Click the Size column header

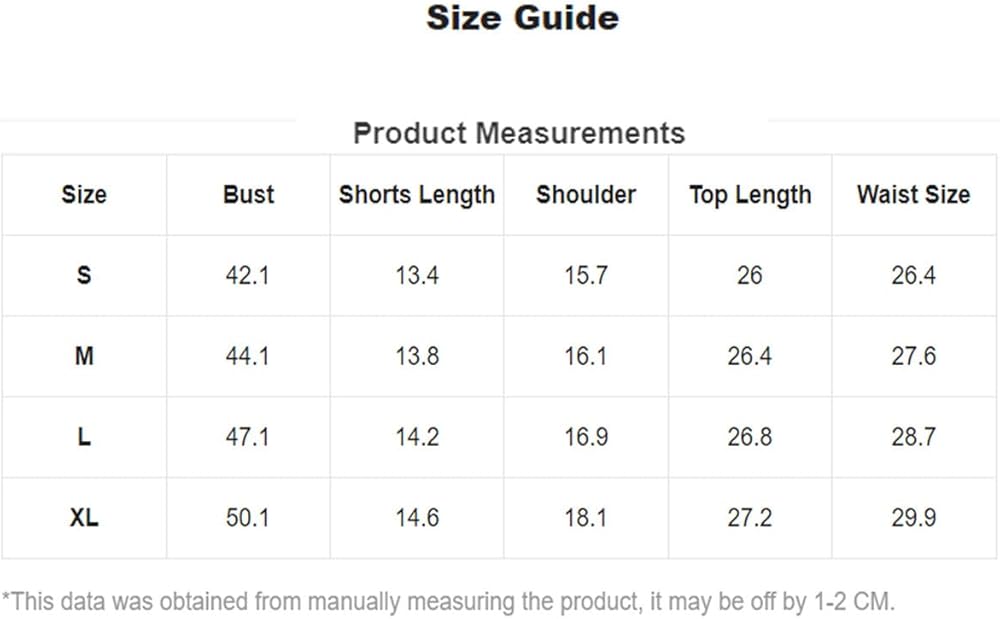tap(84, 194)
